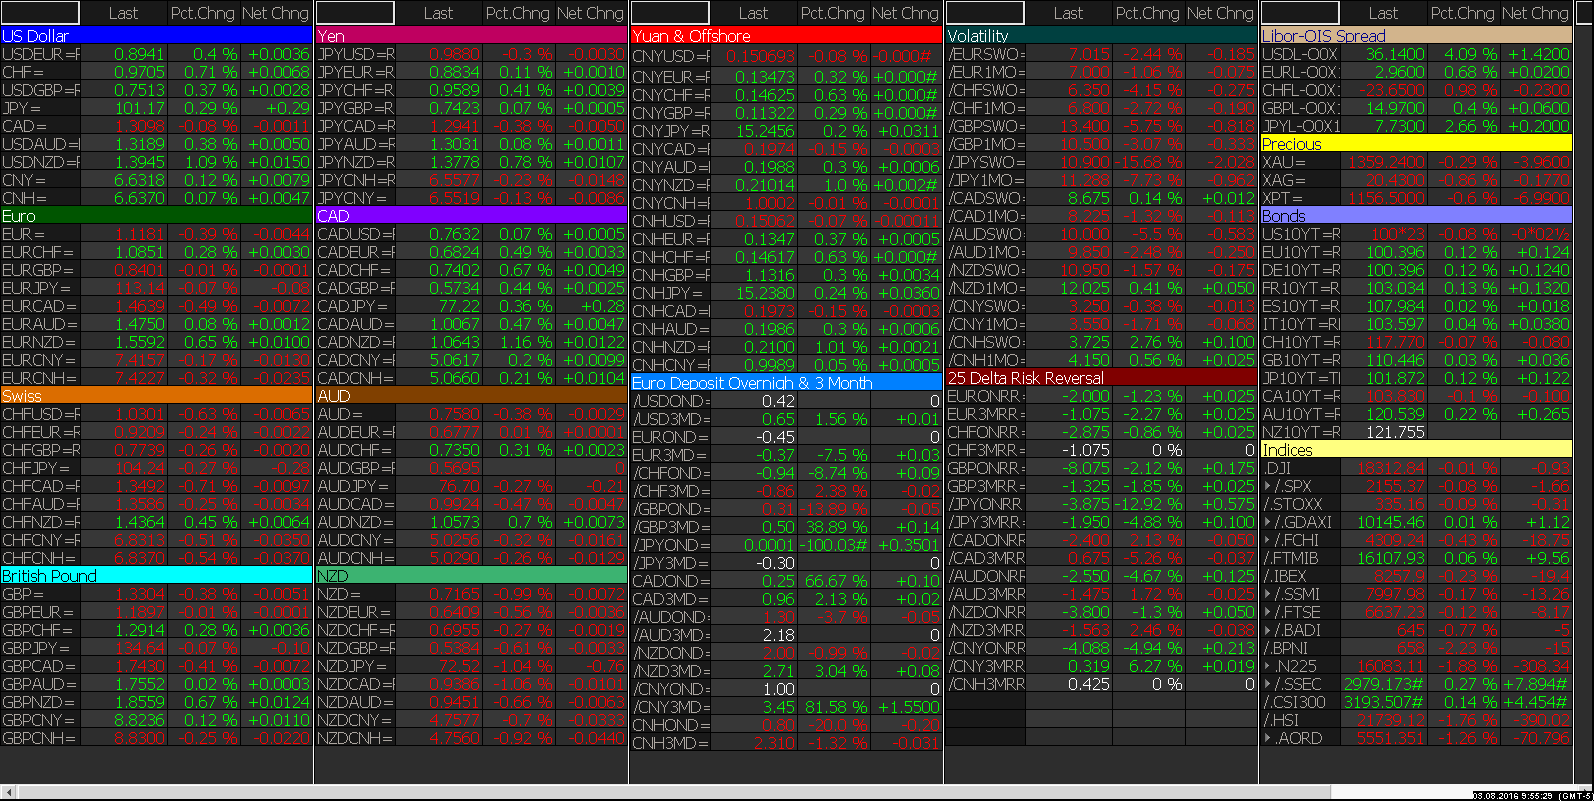This screenshot has width=1594, height=801.
Task: Click the /GBP3MD= percent change 38.89 %
Action: 836,527
